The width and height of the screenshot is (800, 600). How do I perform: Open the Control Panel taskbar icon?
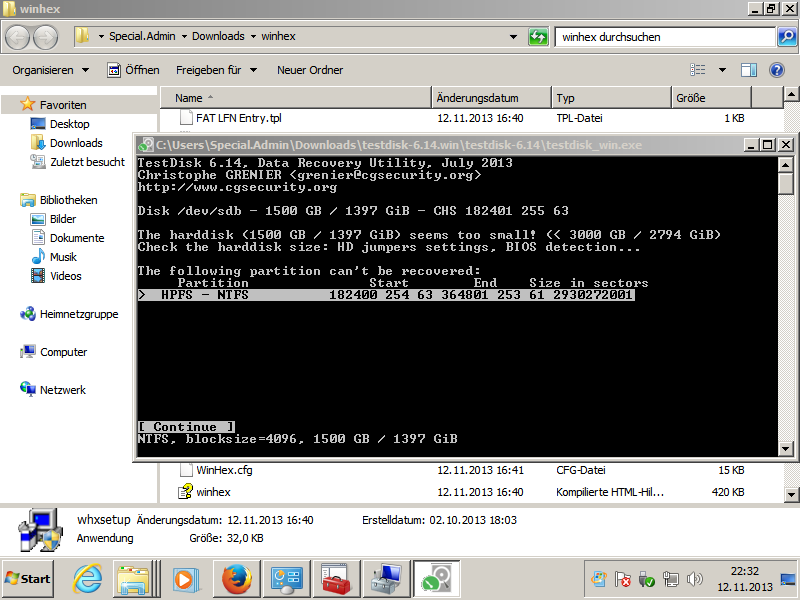pyautogui.click(x=286, y=579)
